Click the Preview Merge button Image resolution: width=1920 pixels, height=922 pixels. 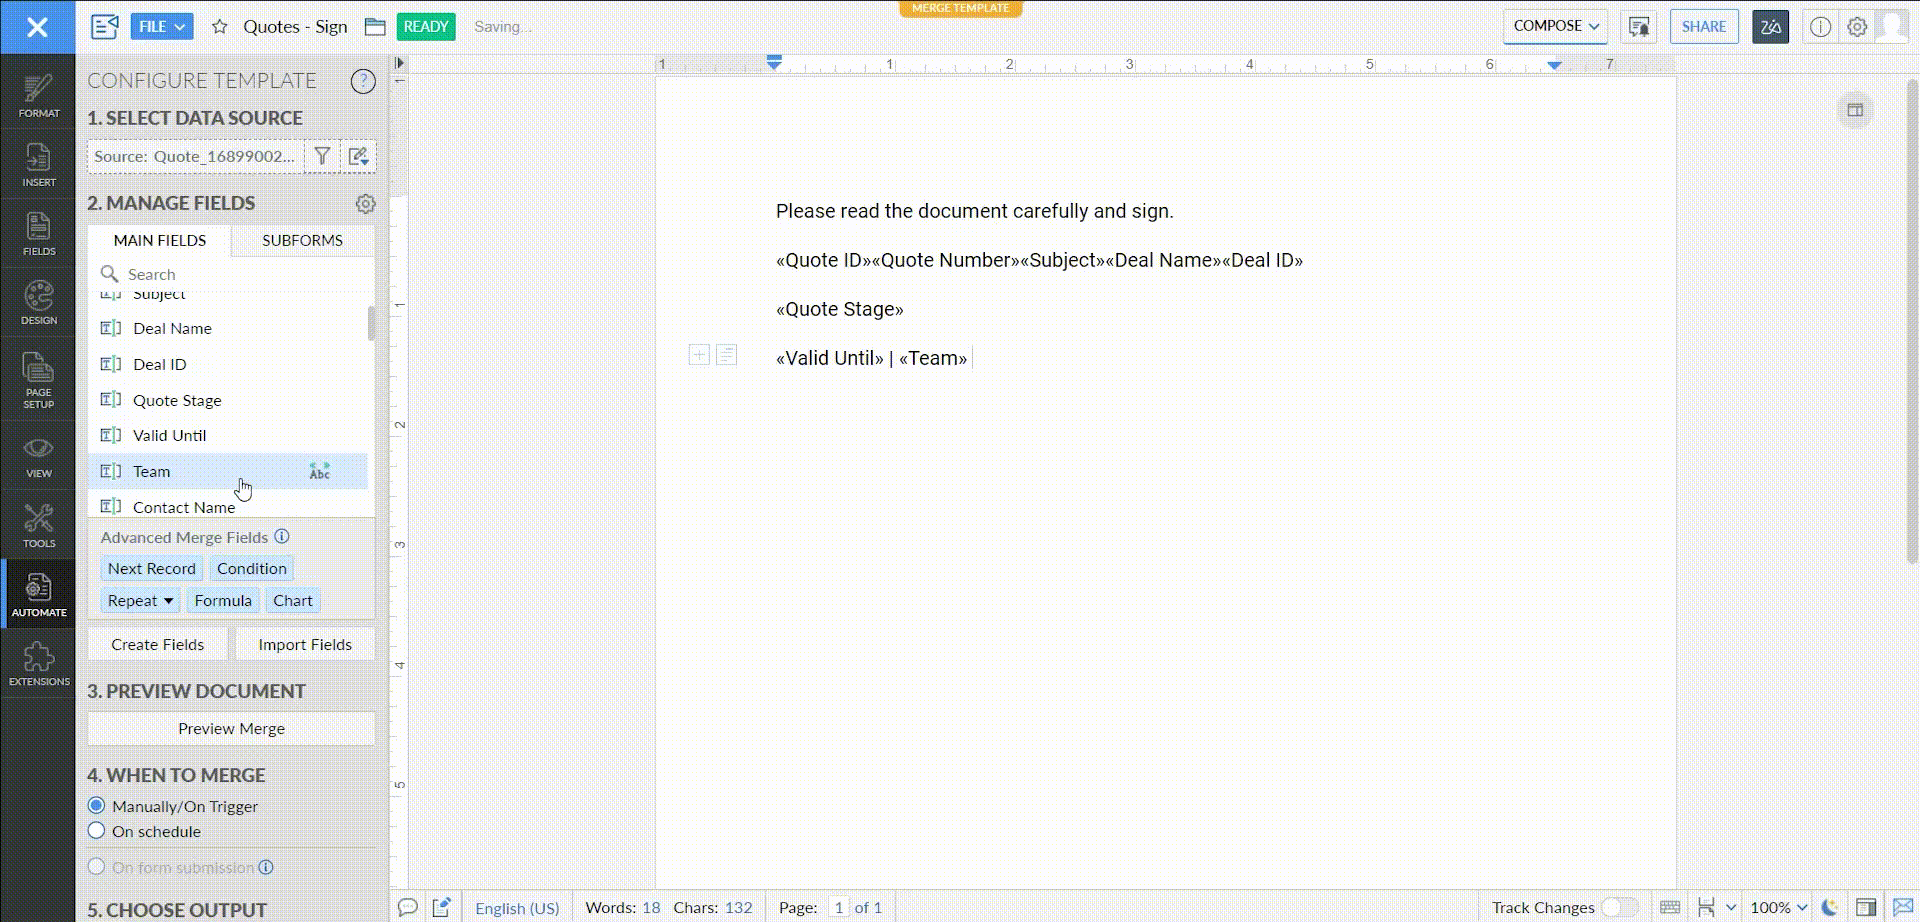(x=231, y=729)
